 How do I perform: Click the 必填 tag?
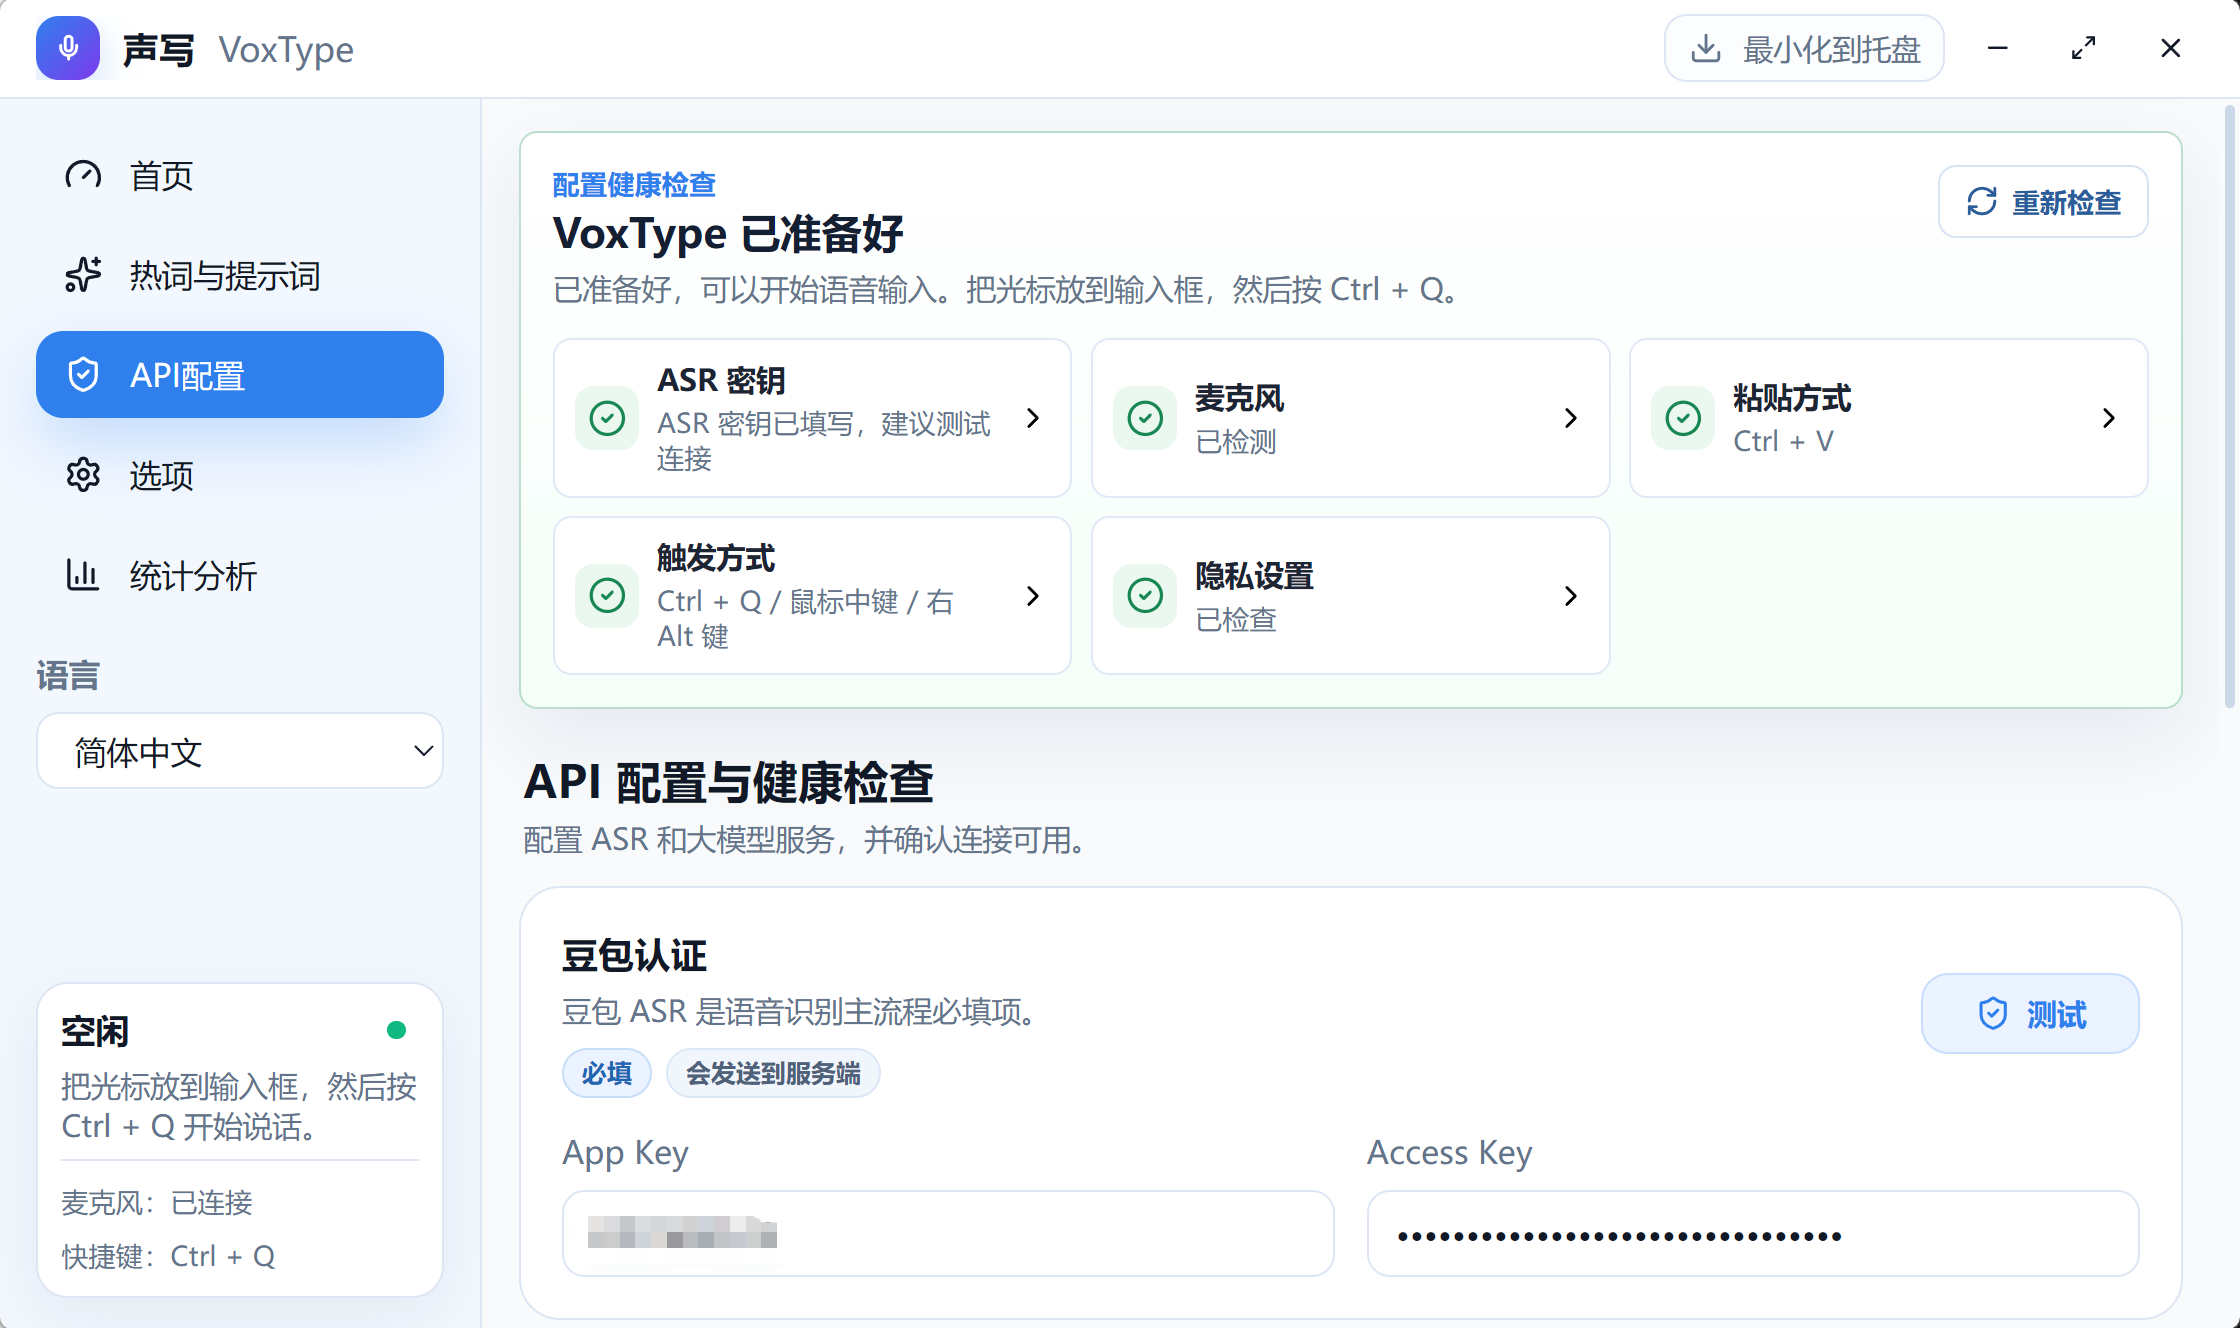click(x=607, y=1073)
